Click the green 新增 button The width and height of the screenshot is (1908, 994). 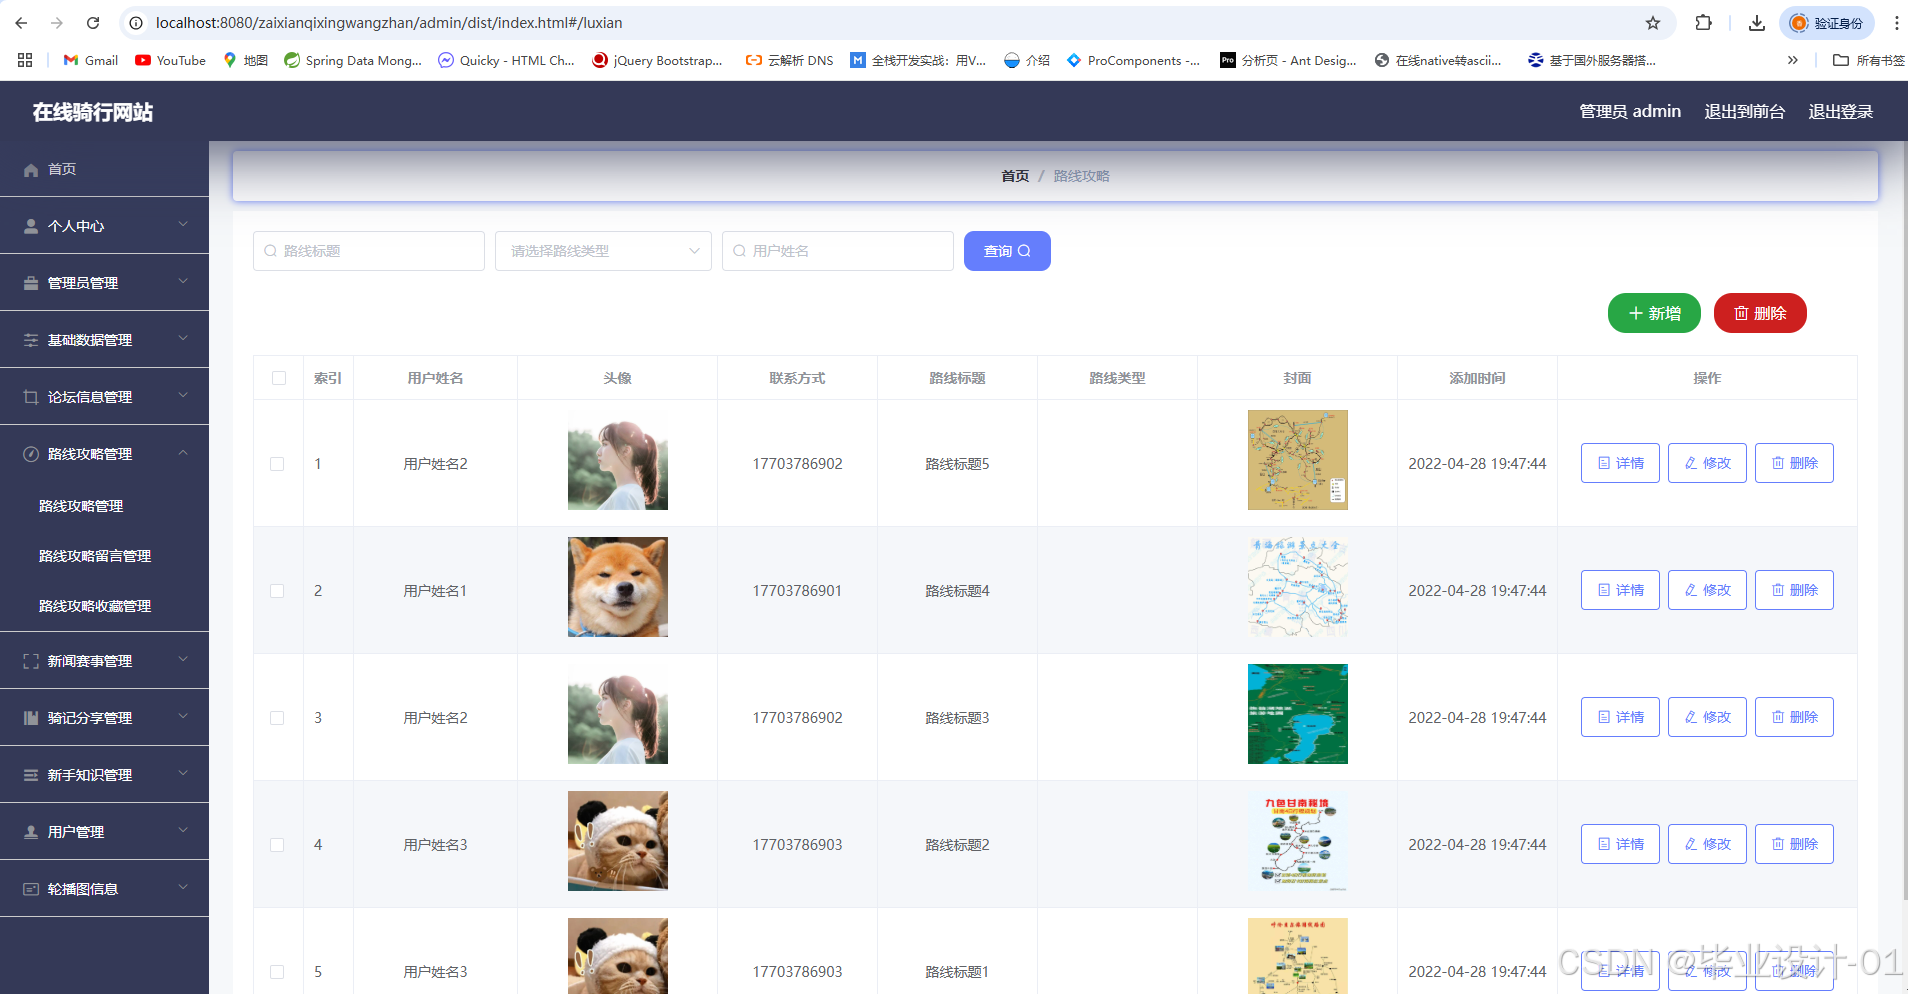1654,313
